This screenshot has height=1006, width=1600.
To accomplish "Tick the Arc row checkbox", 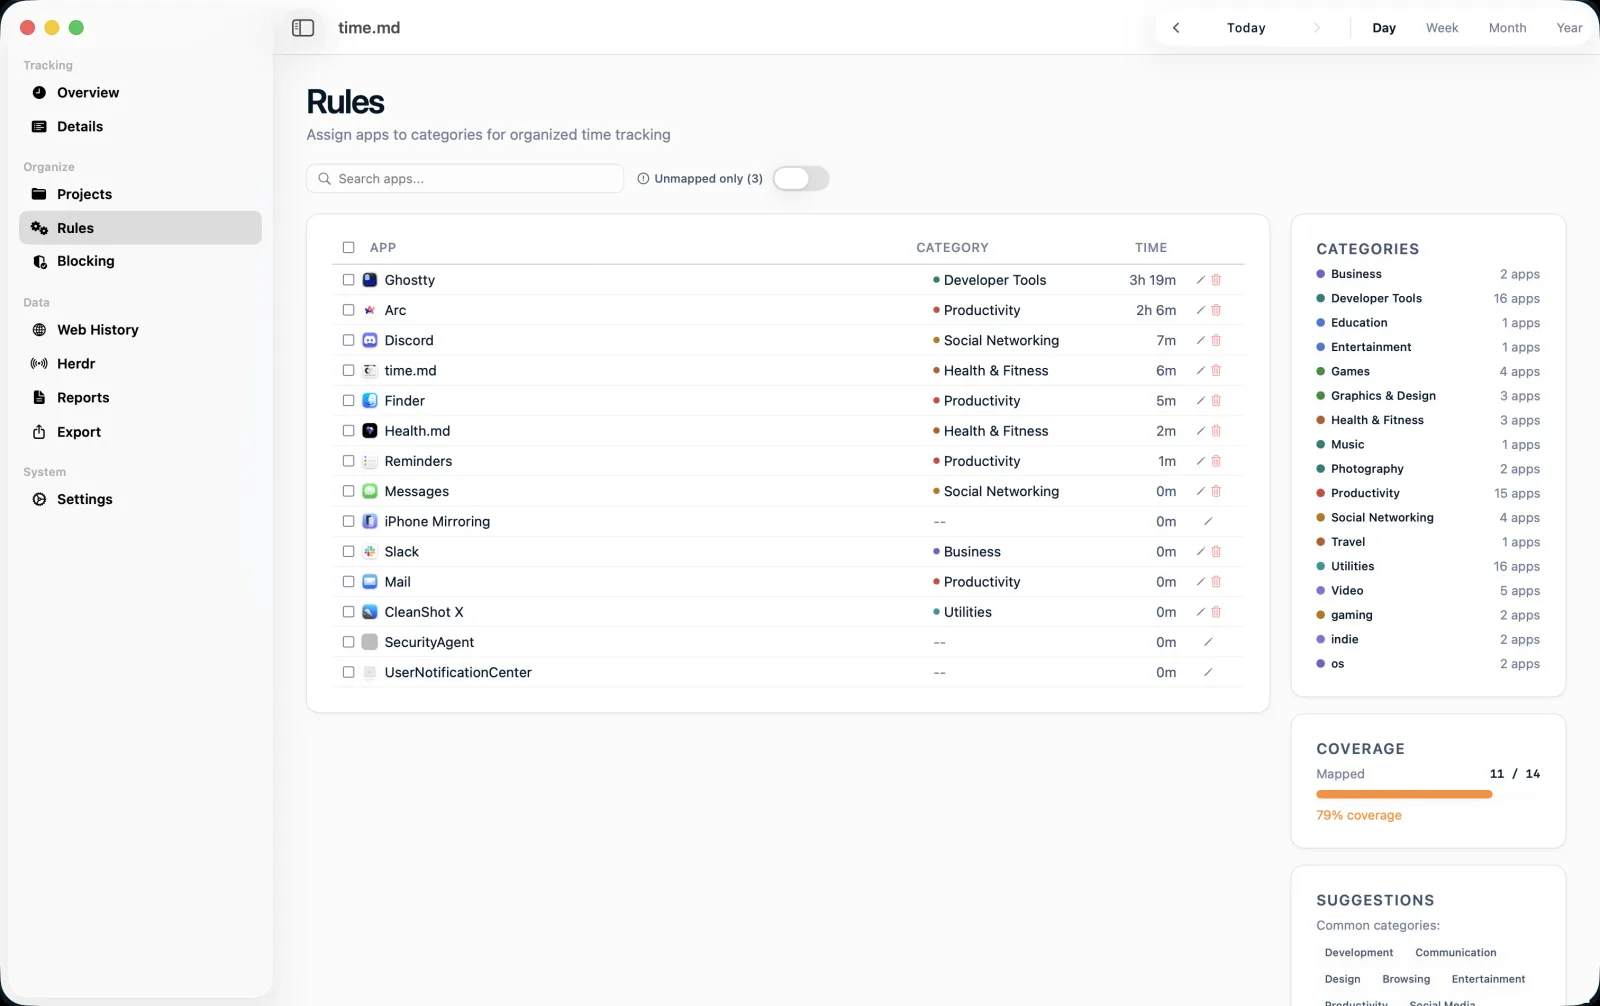I will pyautogui.click(x=348, y=310).
